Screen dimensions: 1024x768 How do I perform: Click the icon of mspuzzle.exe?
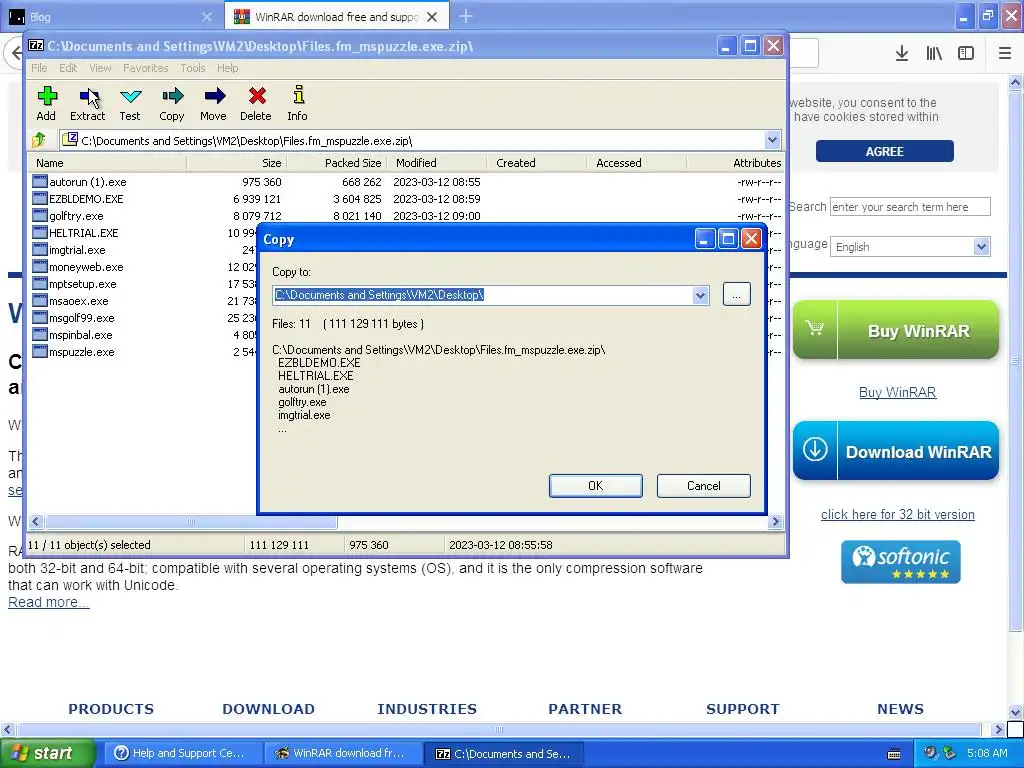40,351
